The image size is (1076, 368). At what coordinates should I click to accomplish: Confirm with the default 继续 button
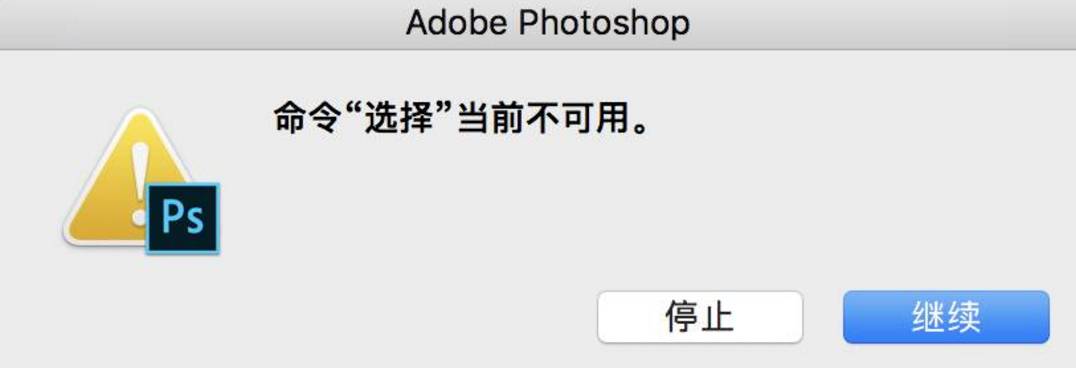tap(946, 317)
